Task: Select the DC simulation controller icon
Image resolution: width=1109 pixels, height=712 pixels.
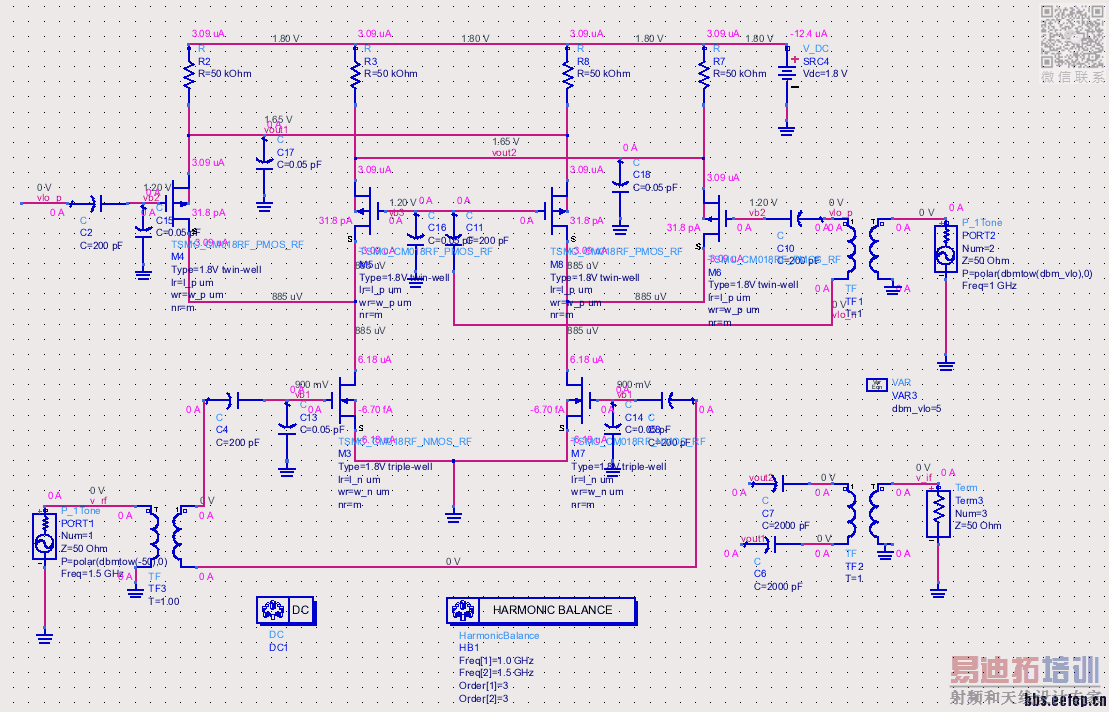Action: pyautogui.click(x=286, y=610)
